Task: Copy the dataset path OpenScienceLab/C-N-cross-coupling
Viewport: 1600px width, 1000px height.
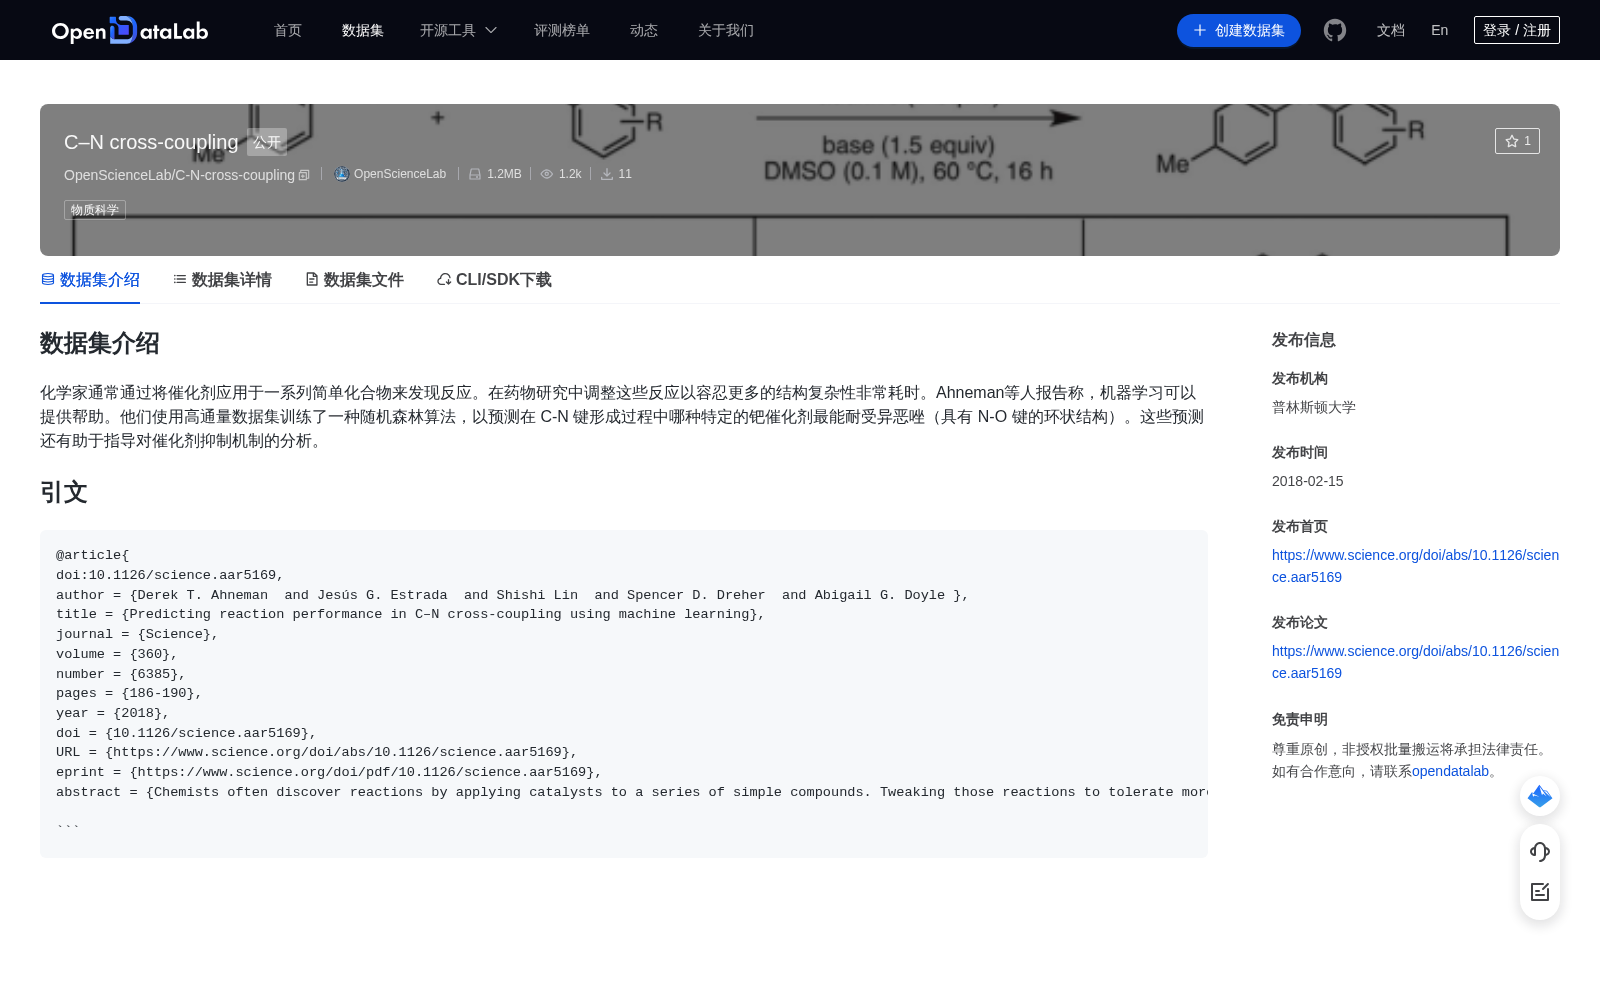Action: pos(304,175)
